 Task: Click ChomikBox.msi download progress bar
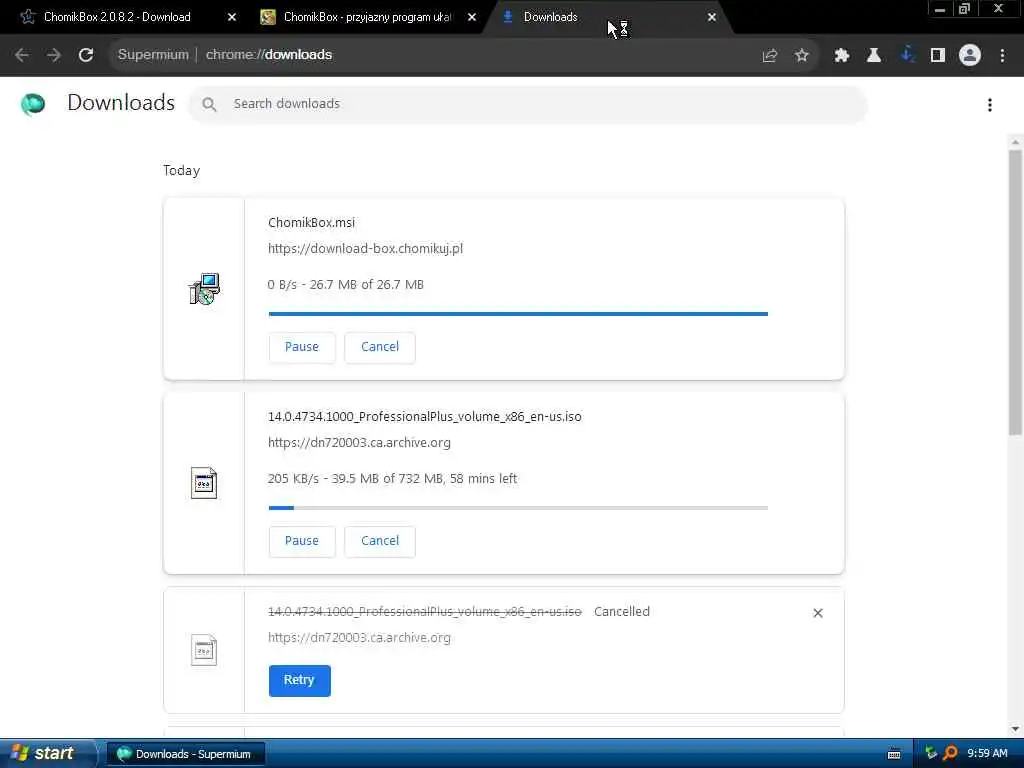[518, 313]
